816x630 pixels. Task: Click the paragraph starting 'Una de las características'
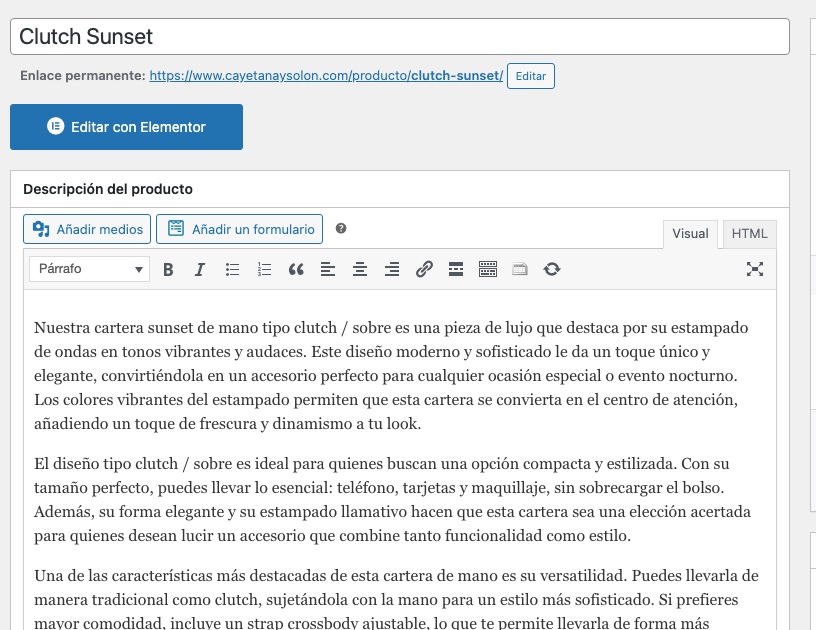tap(397, 599)
